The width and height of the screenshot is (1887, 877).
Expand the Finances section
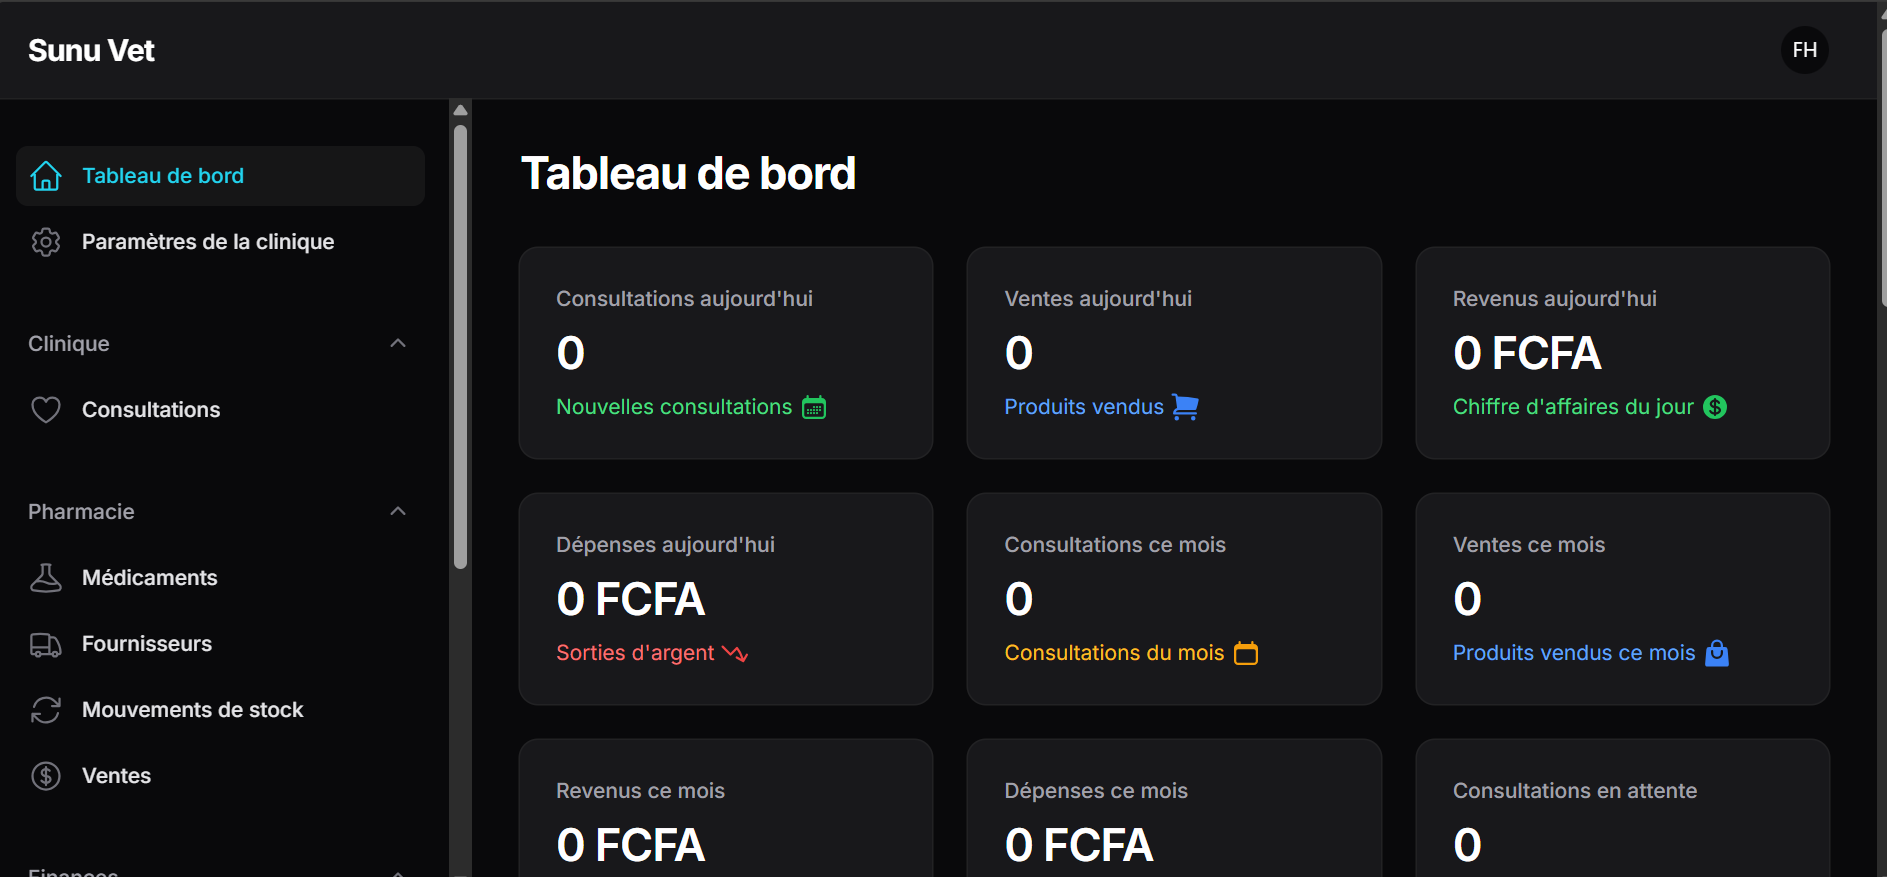(398, 870)
